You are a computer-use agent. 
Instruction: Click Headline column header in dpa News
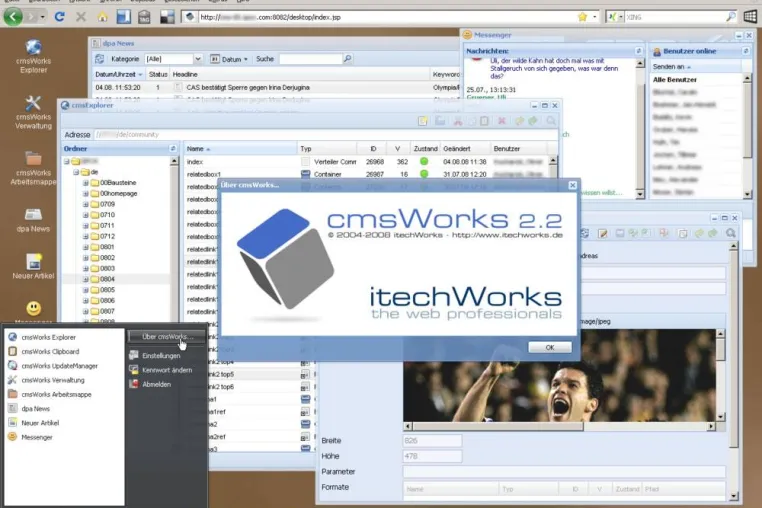click(x=299, y=74)
